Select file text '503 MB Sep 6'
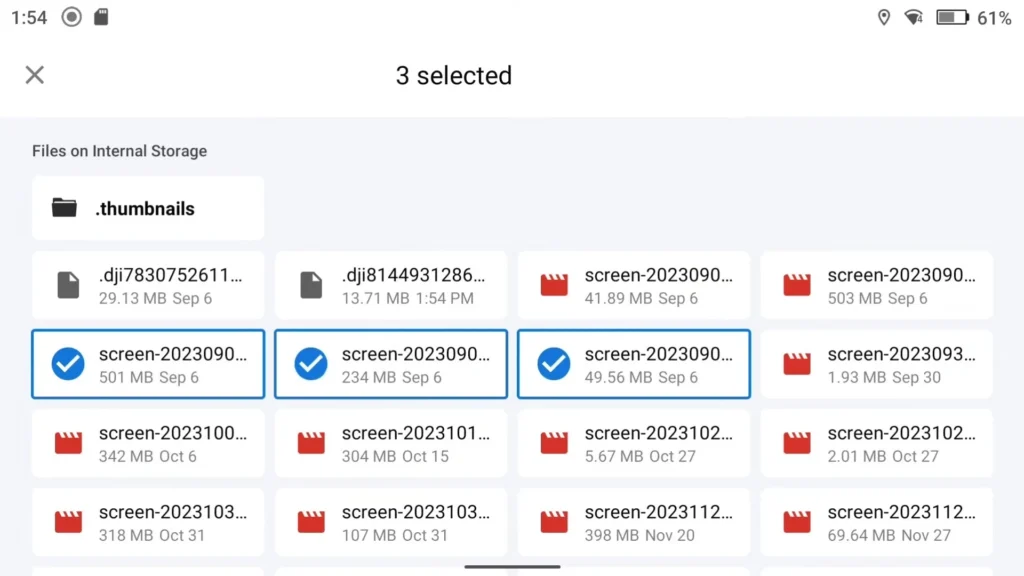Image resolution: width=1024 pixels, height=576 pixels. tap(877, 298)
